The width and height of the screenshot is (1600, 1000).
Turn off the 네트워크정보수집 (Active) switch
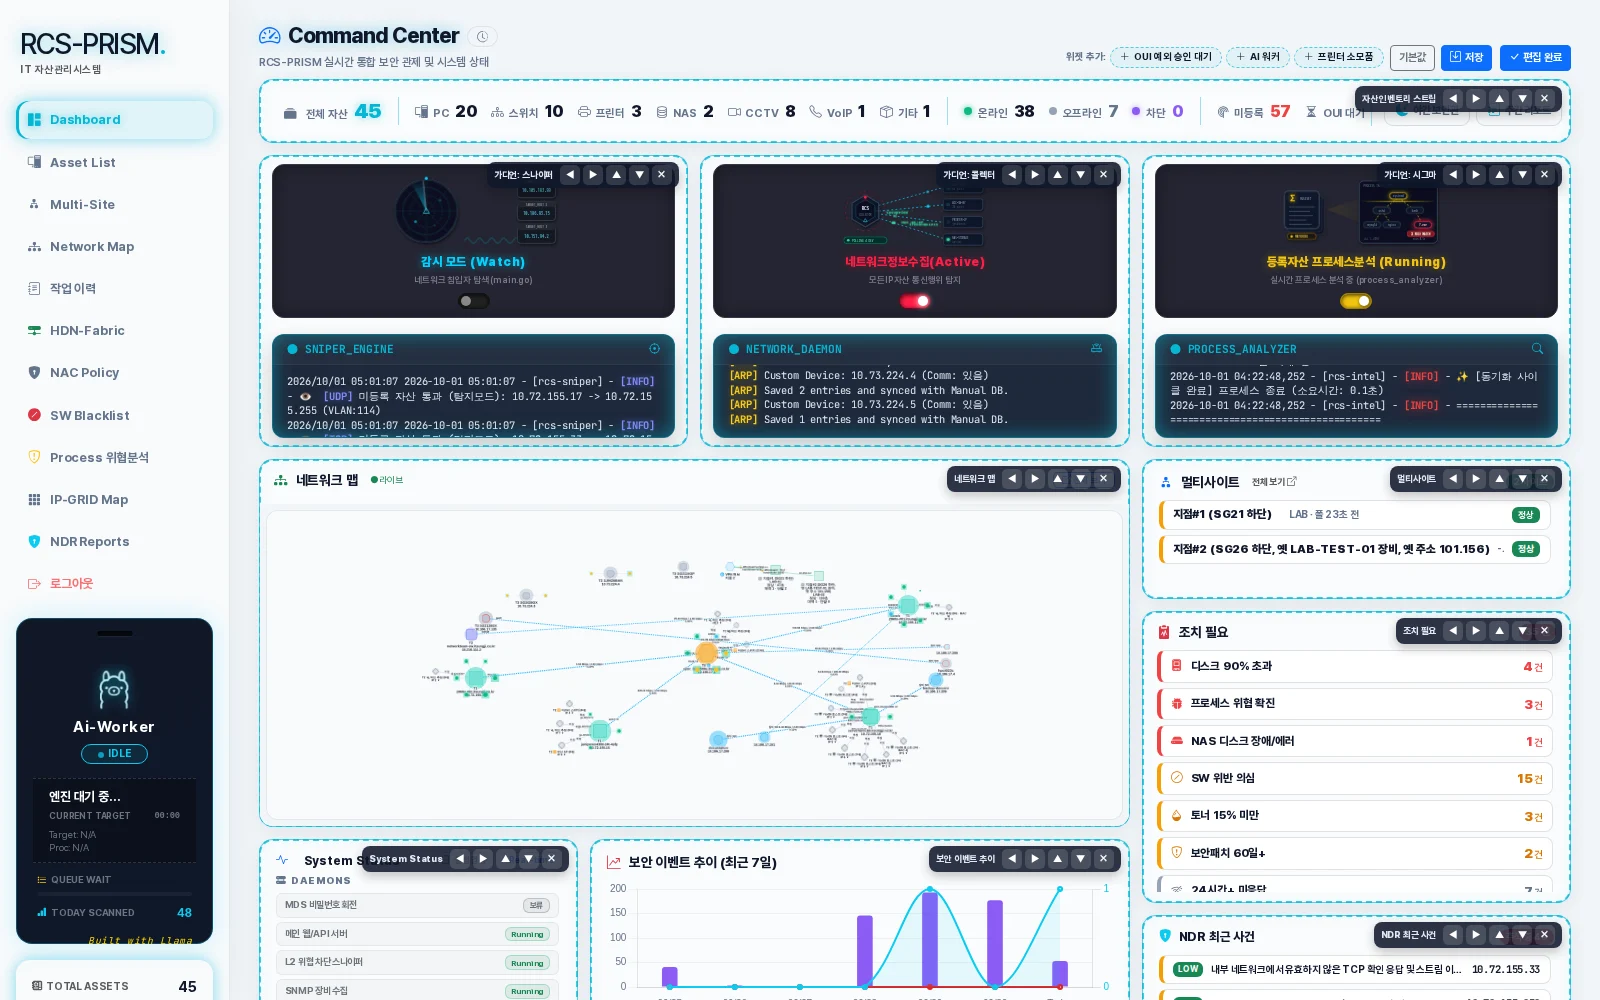[915, 301]
